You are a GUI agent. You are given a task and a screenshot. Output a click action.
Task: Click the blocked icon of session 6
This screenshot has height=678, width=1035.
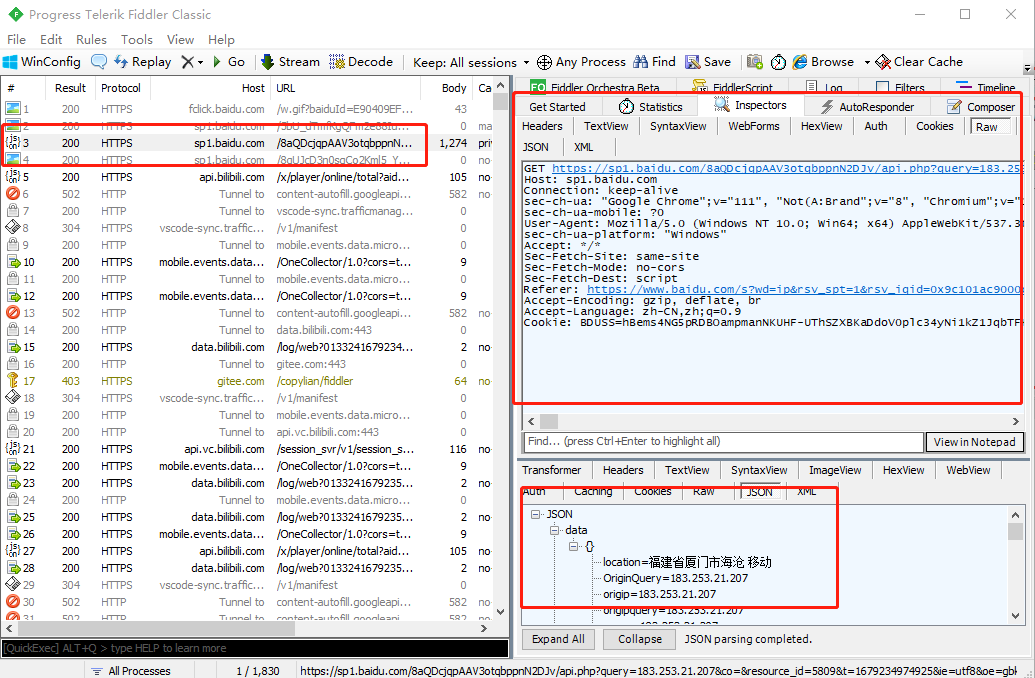12,194
